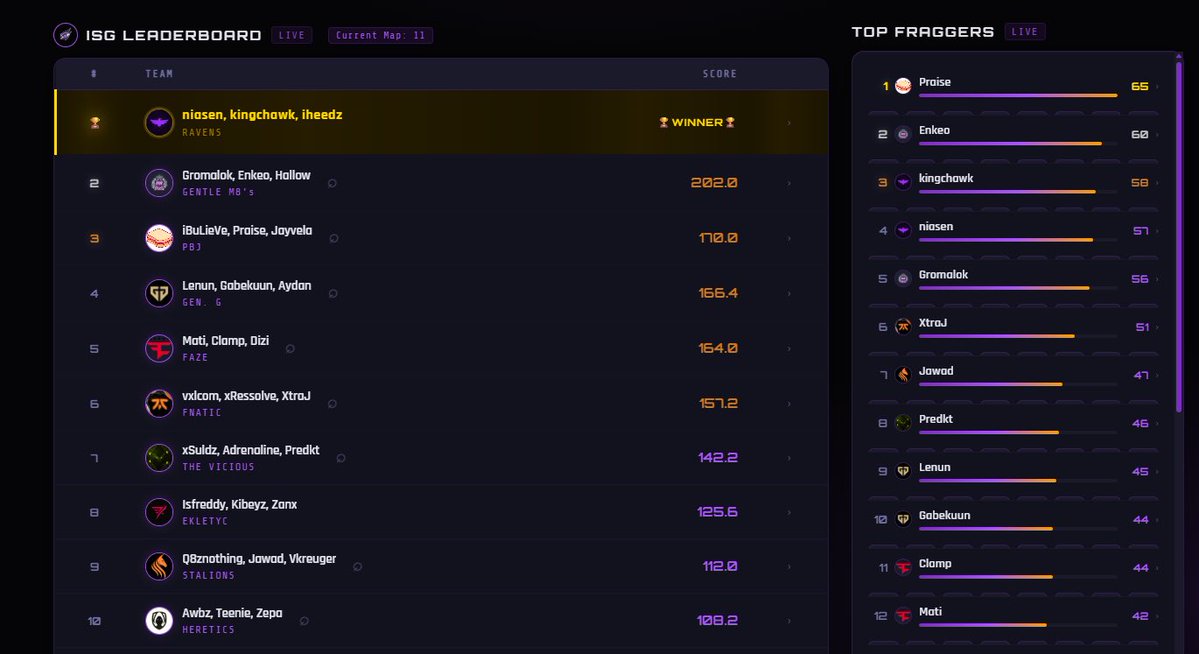Click Praise's kill progress bar
The image size is (1199, 654).
click(x=1018, y=96)
